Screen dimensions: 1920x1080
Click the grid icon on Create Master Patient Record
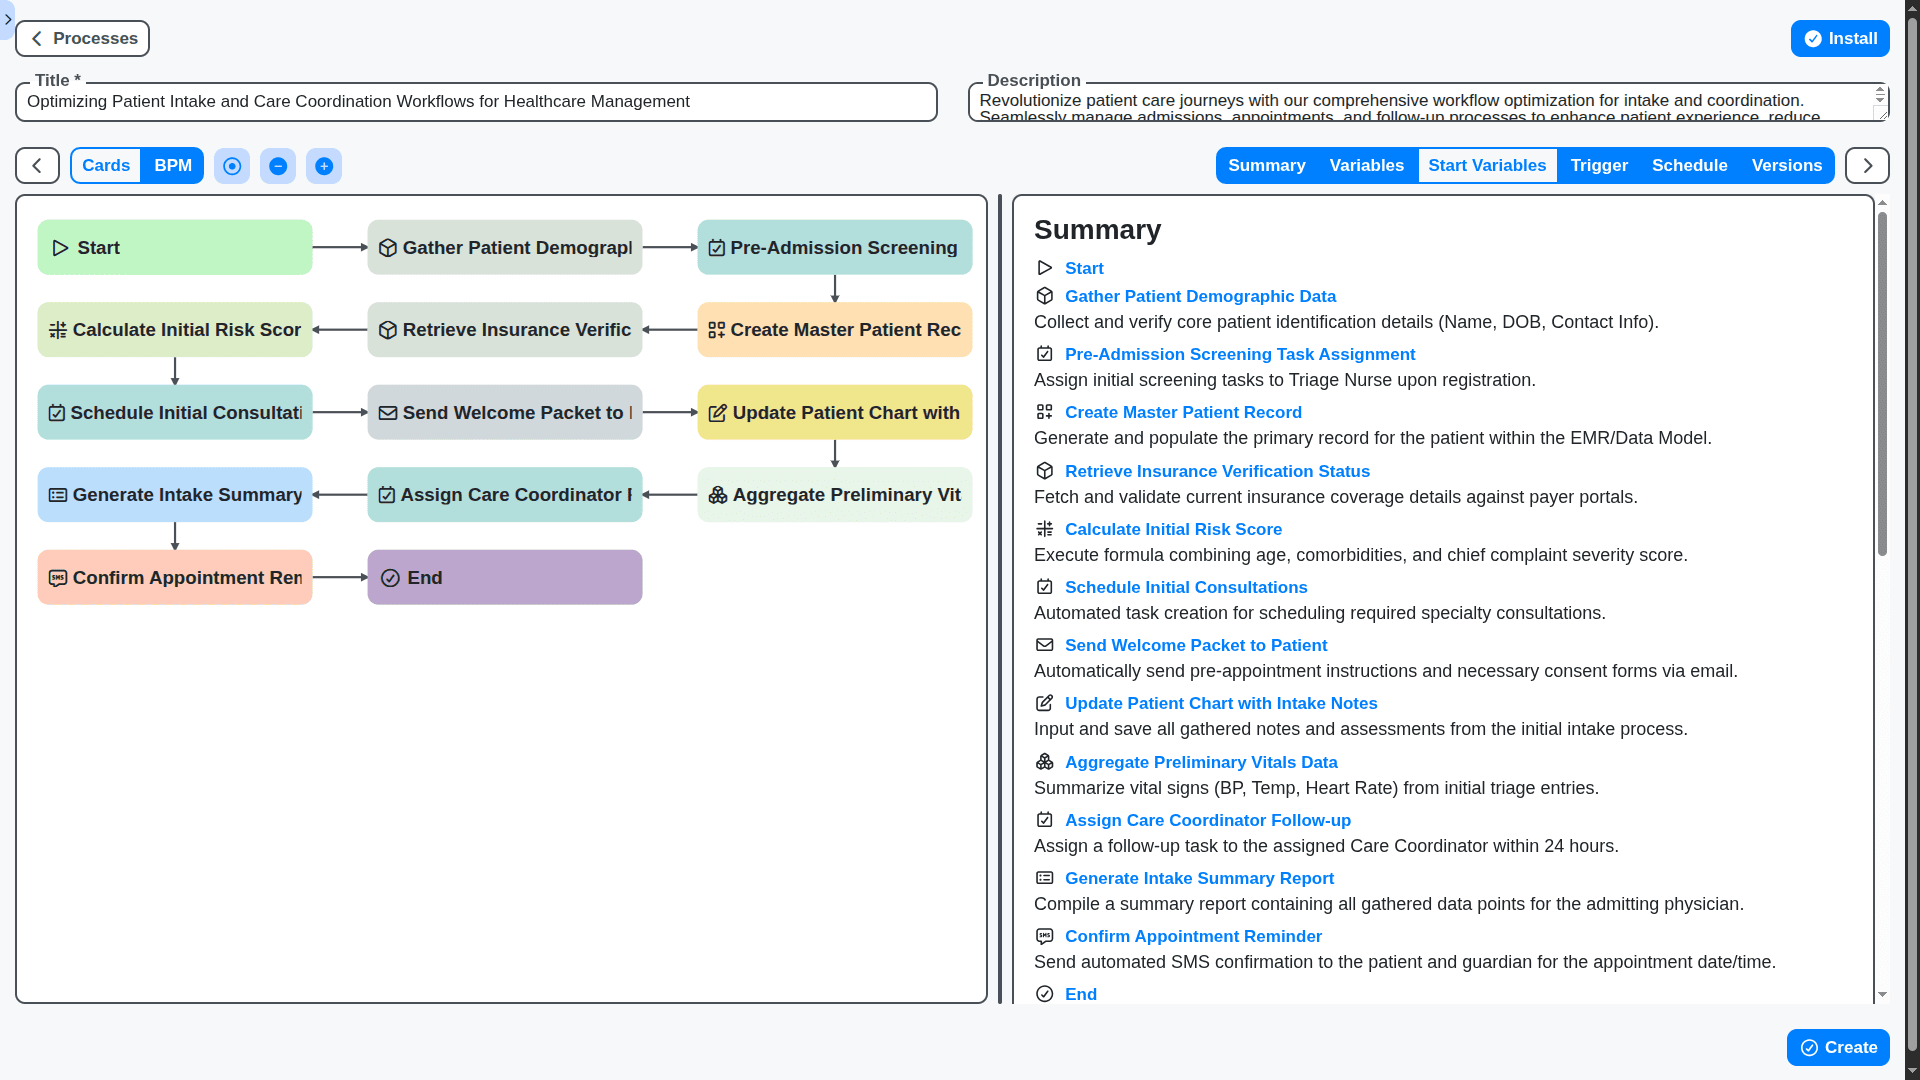718,329
